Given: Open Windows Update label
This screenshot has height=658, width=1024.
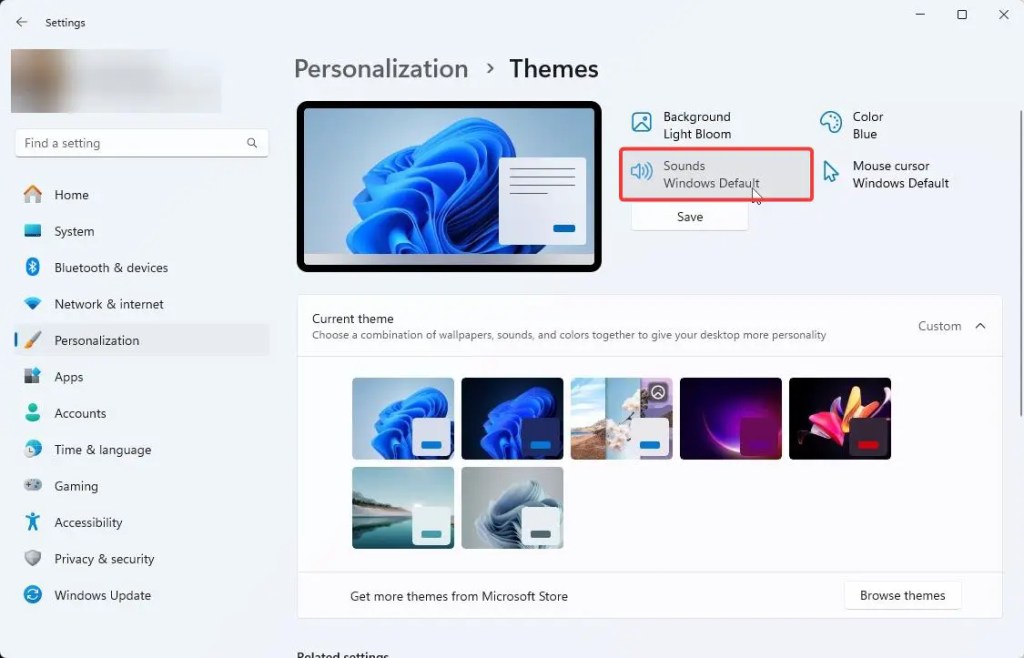Looking at the screenshot, I should [x=103, y=595].
